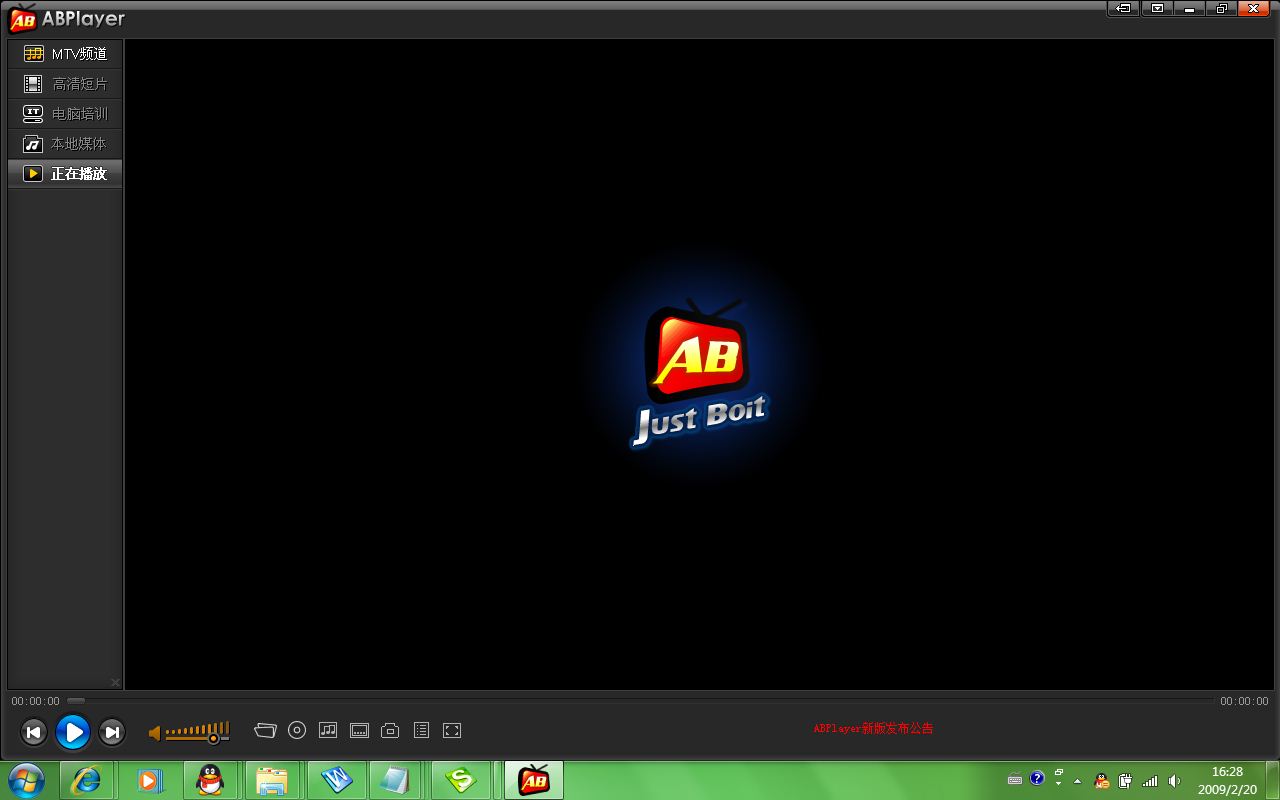Click the left-arrow mode button in the title bar
This screenshot has width=1280, height=800.
1124,9
